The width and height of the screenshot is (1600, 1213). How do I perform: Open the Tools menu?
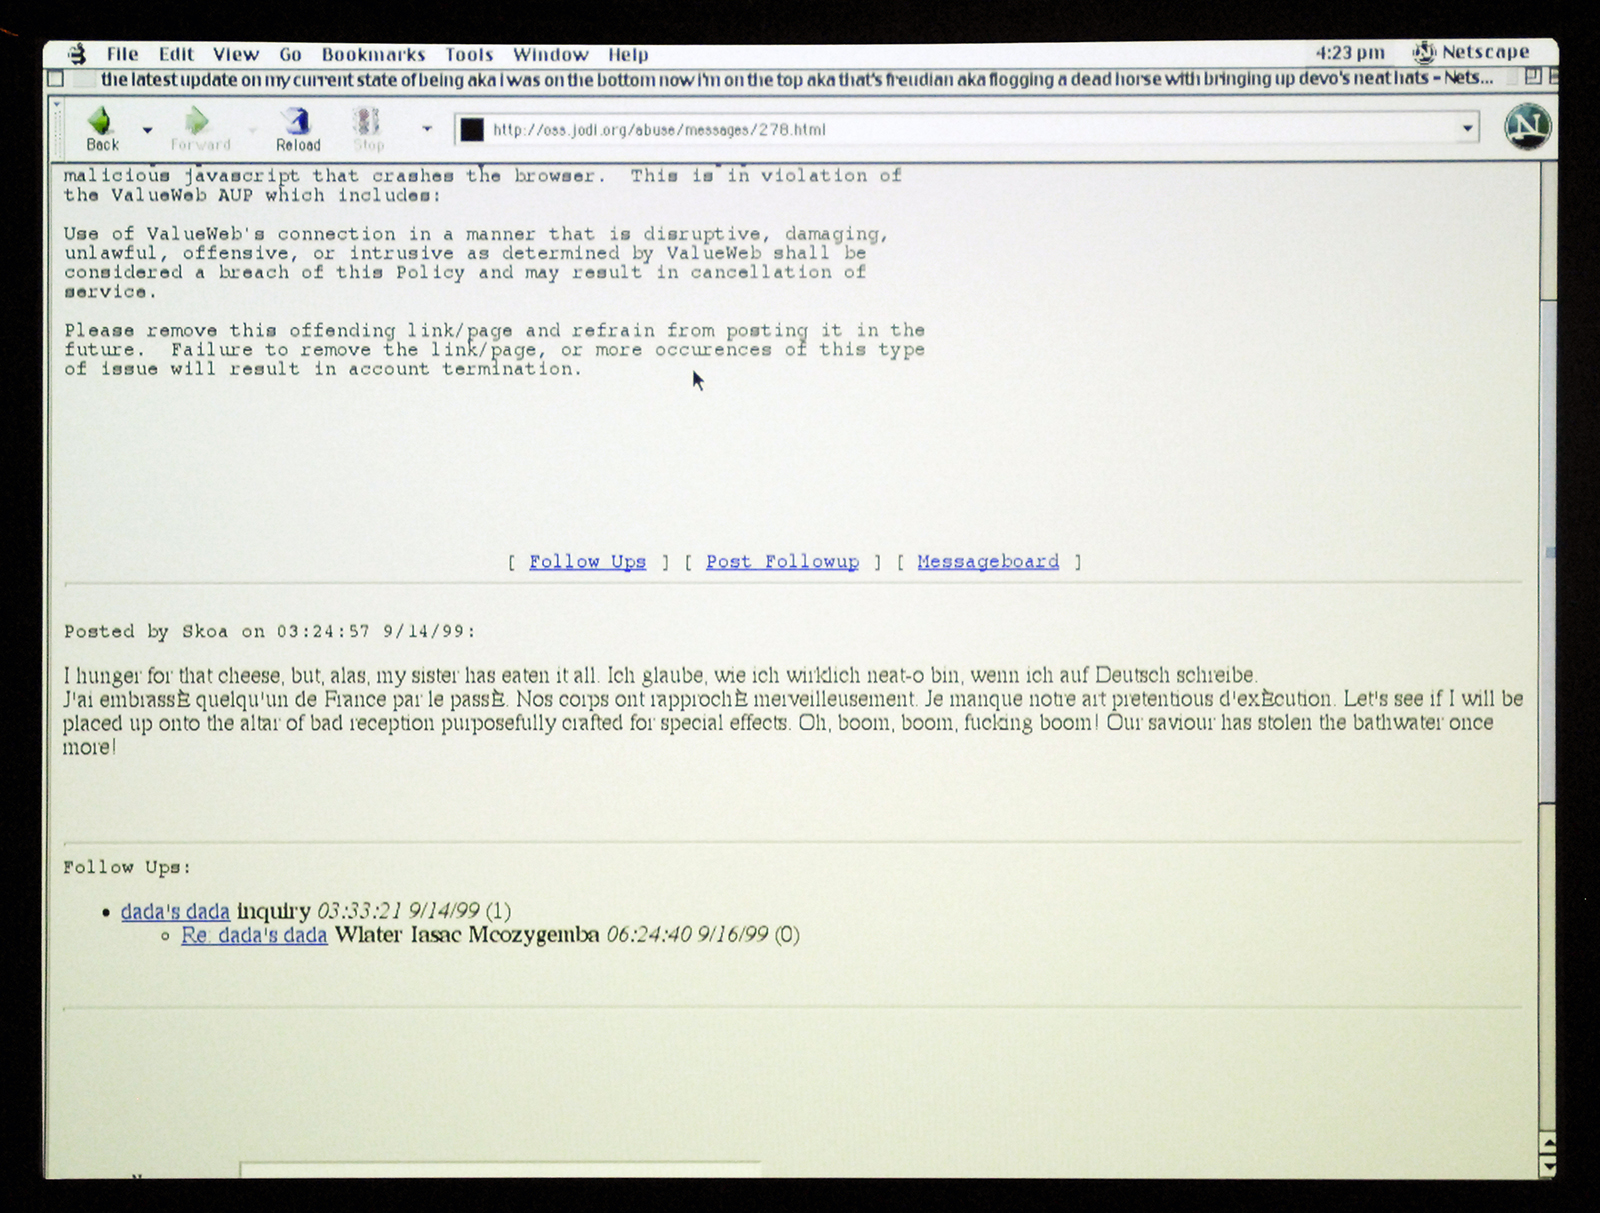click(x=469, y=55)
